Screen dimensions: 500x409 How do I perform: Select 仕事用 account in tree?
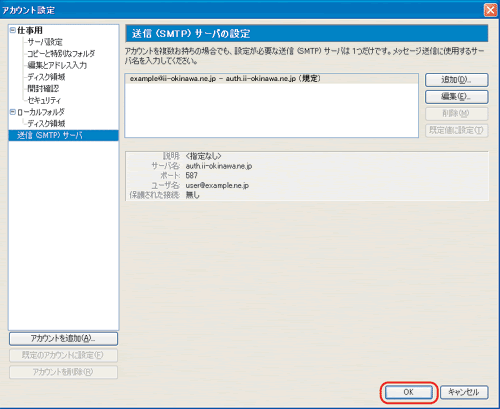coord(30,30)
